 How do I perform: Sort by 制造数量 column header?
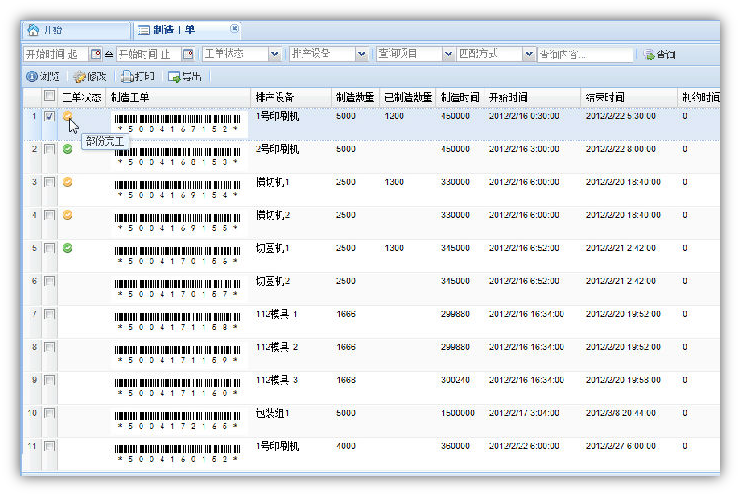pyautogui.click(x=355, y=98)
